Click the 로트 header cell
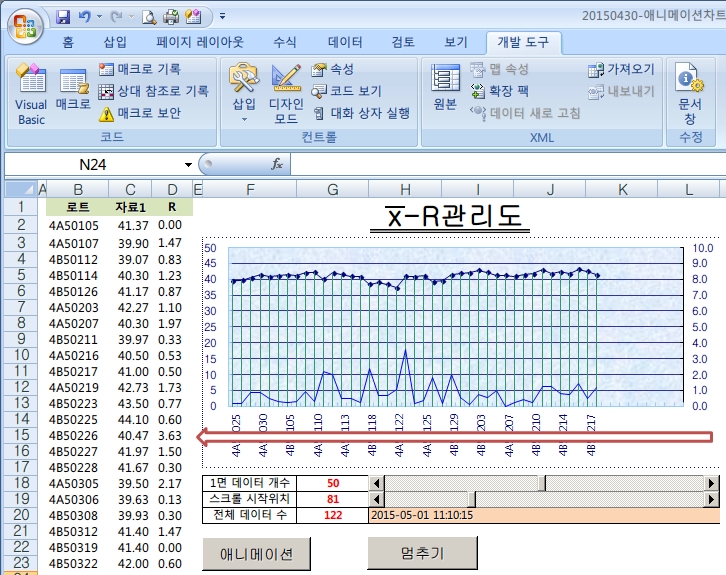 point(78,207)
